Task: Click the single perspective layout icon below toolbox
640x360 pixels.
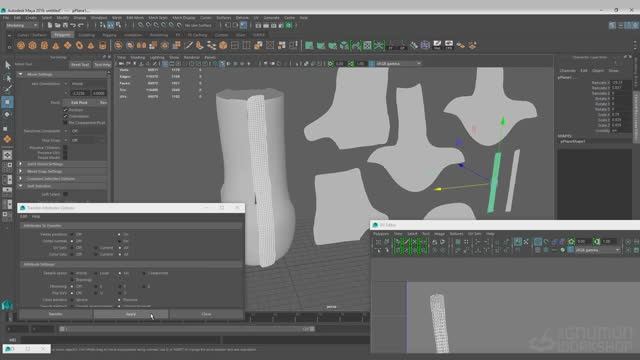Action: coord(7,155)
